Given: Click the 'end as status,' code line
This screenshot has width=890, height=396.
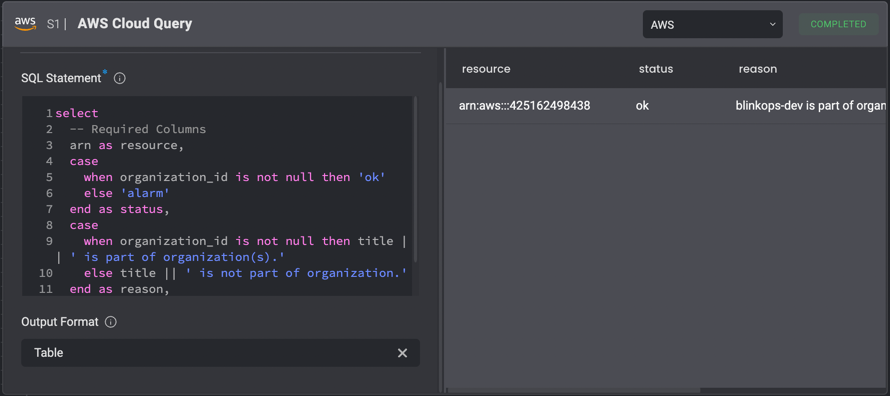Looking at the screenshot, I should (x=120, y=209).
